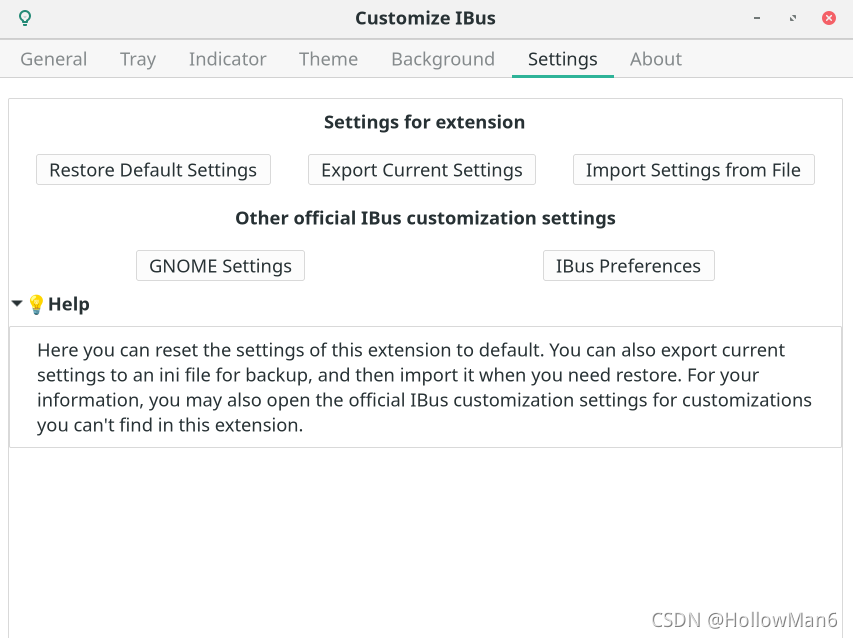
Task: Go to the Indicator tab
Action: point(227,59)
